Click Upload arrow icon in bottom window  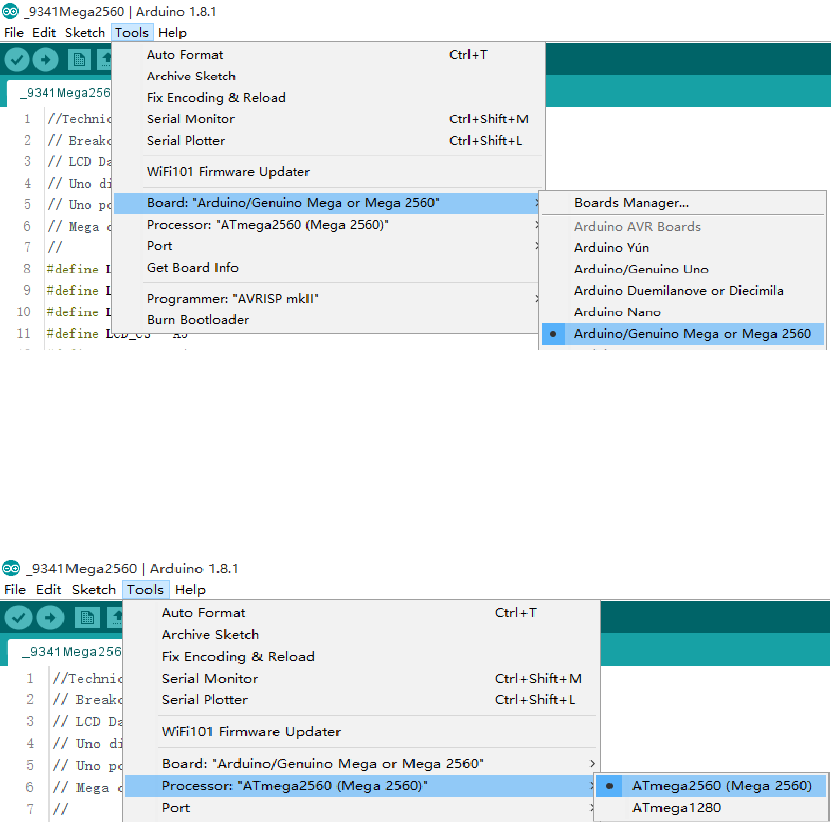pyautogui.click(x=50, y=617)
